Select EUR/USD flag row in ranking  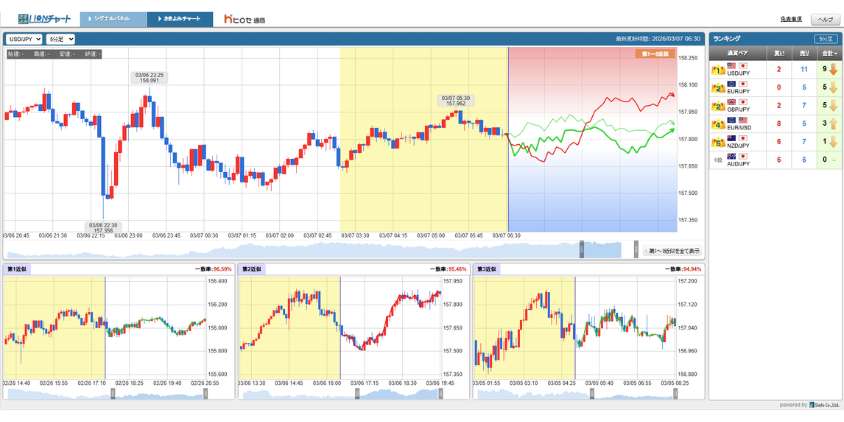pos(739,123)
